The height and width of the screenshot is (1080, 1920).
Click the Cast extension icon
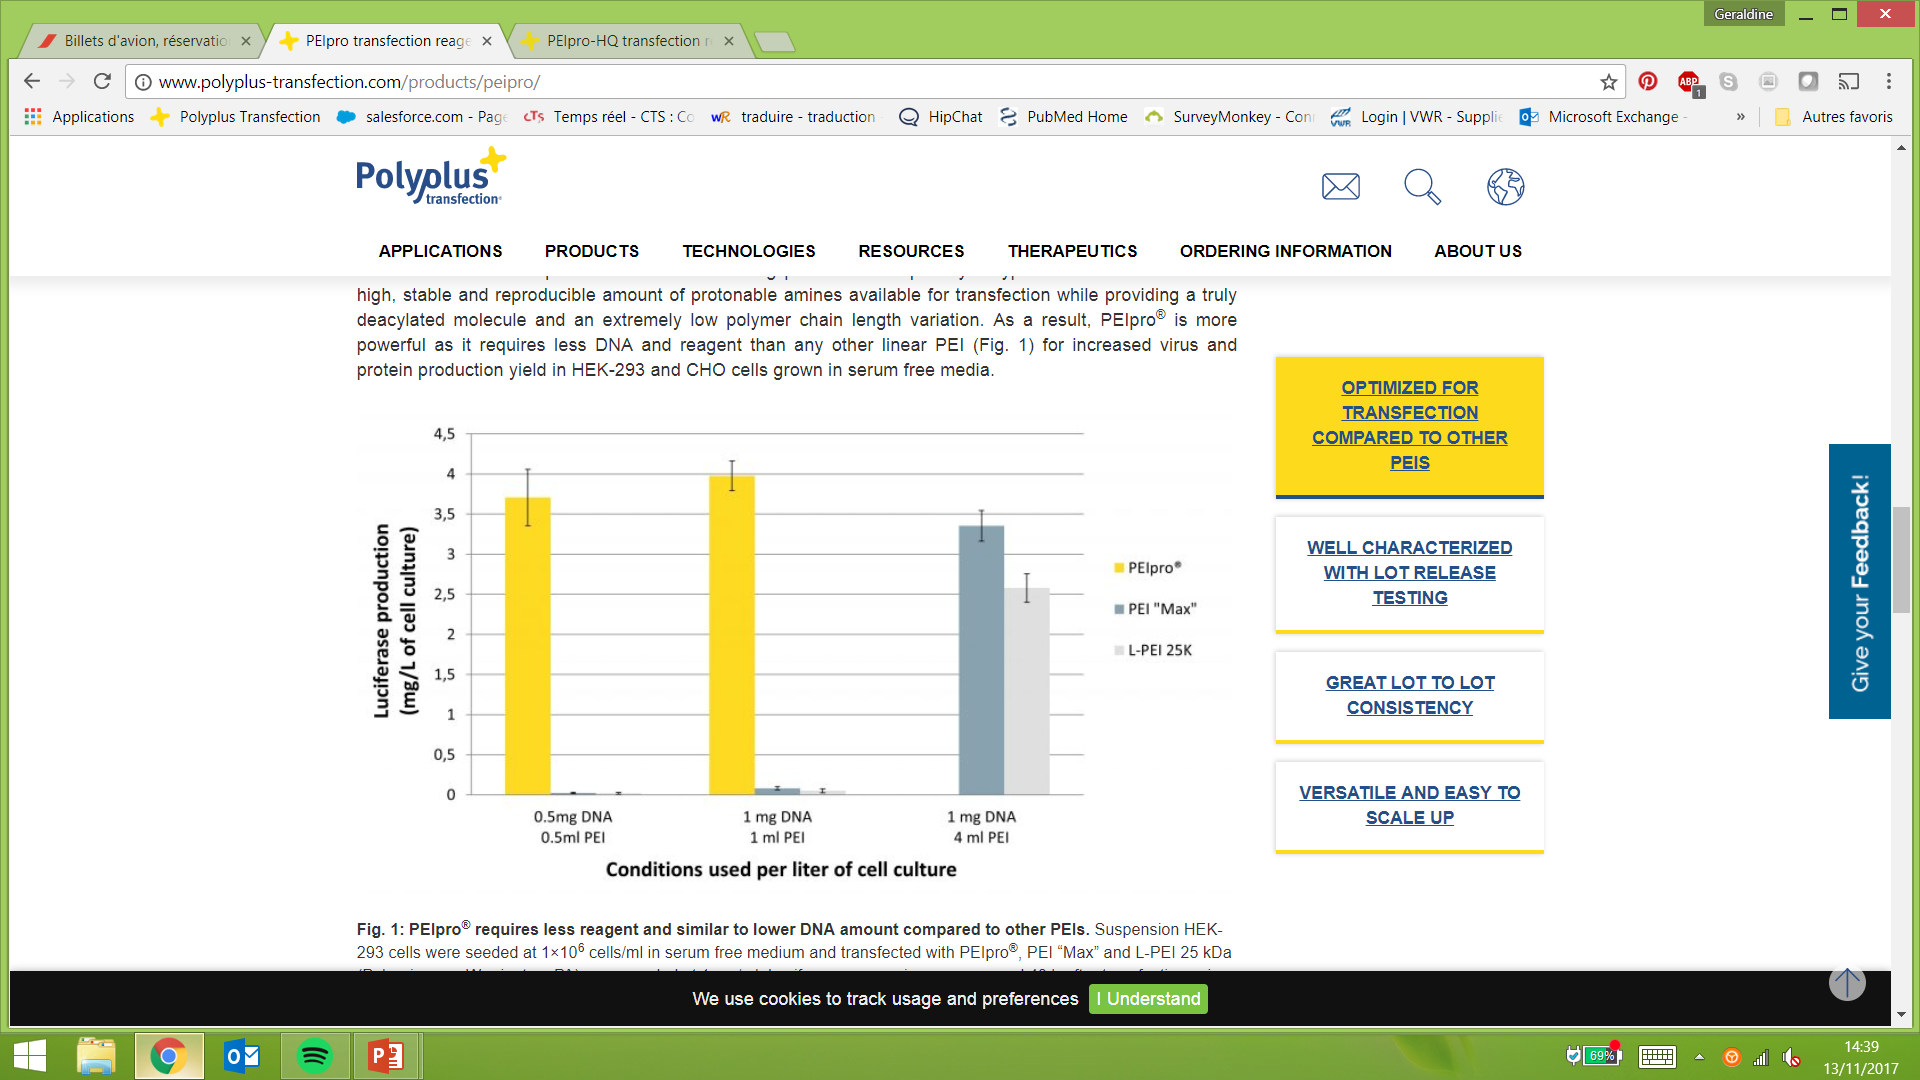pos(1849,82)
